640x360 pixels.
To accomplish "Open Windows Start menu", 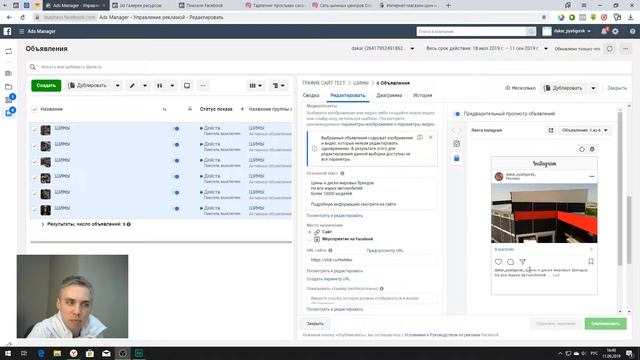I will click(x=7, y=353).
